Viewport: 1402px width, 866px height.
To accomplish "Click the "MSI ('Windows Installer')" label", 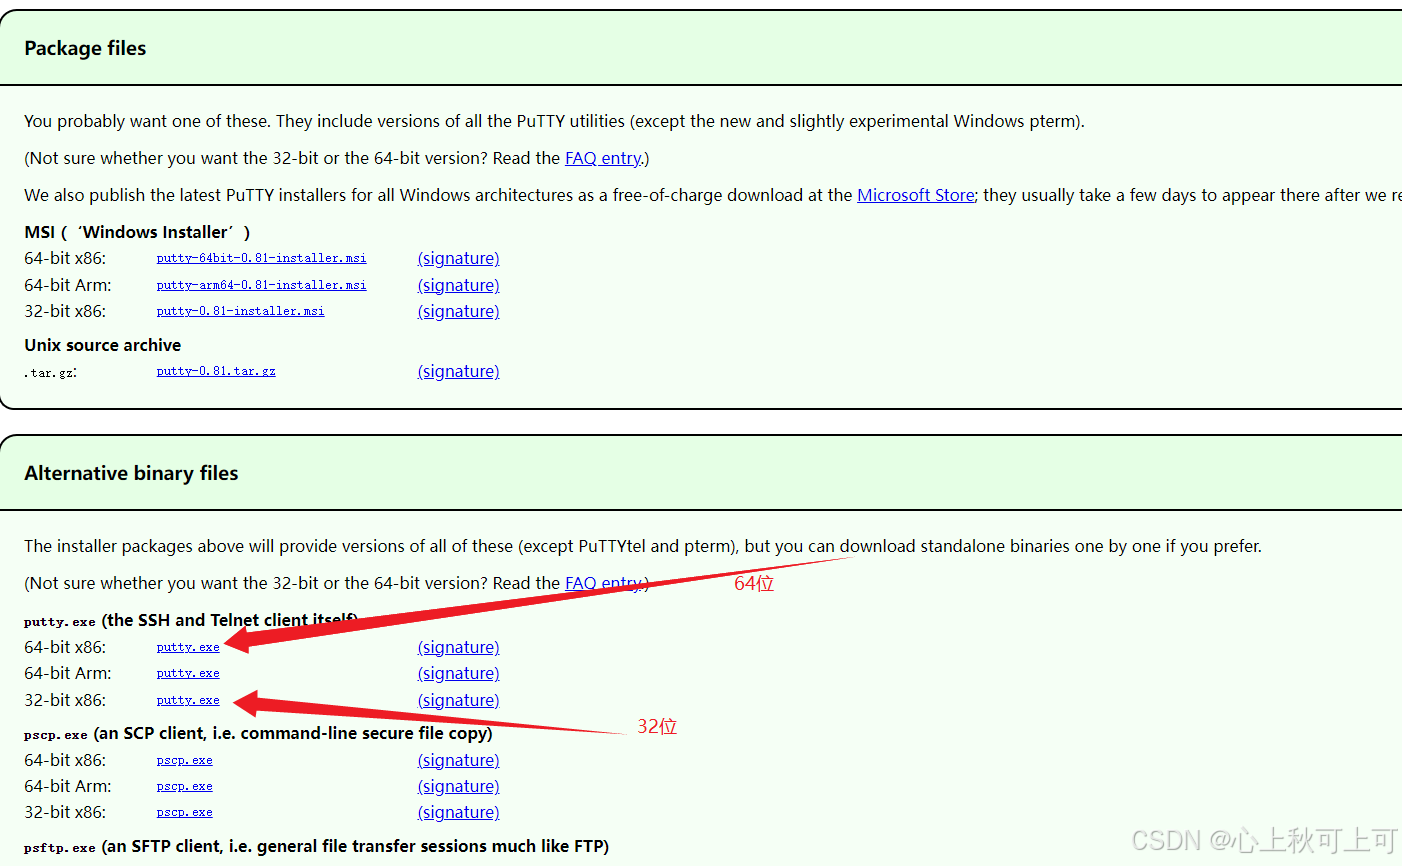I will pos(137,232).
